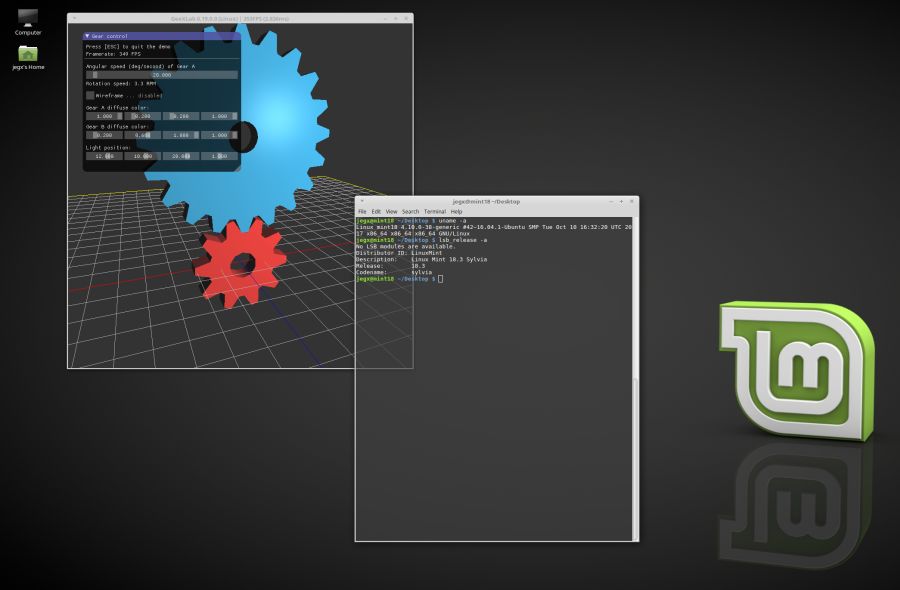This screenshot has height=590, width=900.
Task: Click the "uname -a" command line in the terminal
Action: click(x=411, y=220)
